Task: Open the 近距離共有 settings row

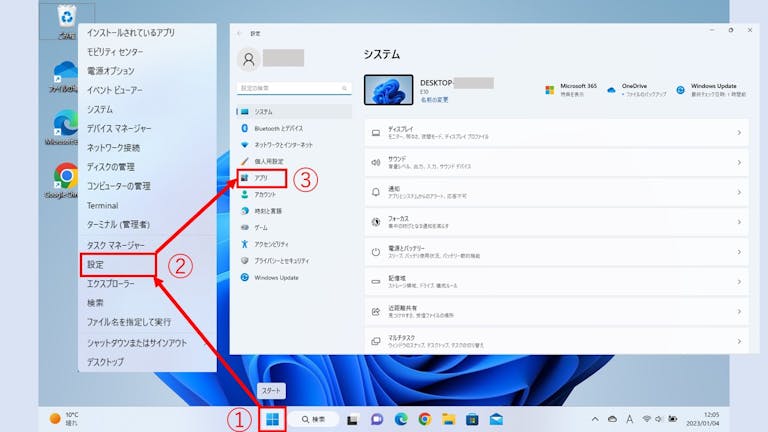Action: [x=556, y=312]
